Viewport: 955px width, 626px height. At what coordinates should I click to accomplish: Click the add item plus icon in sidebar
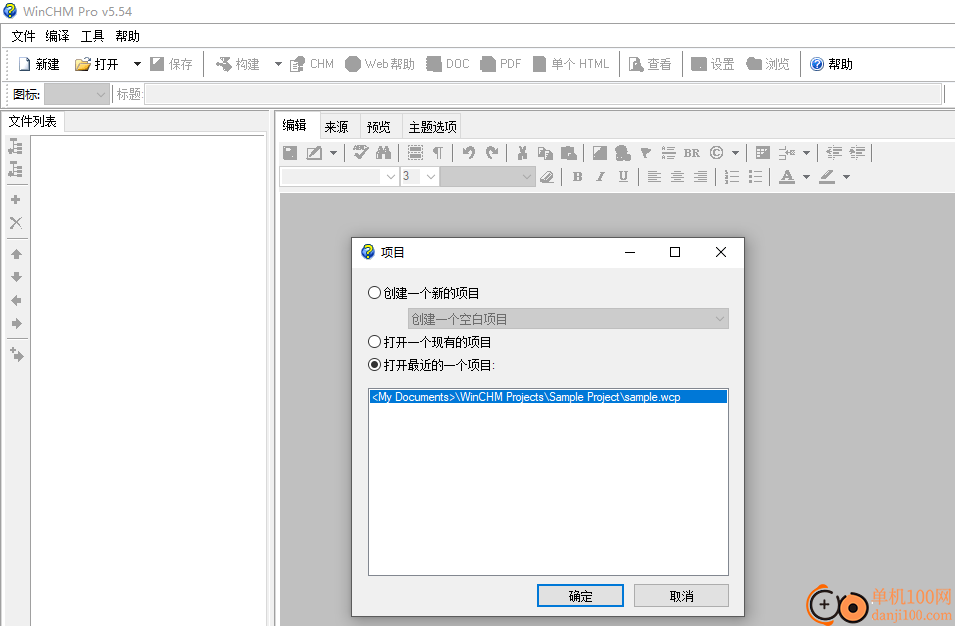pyautogui.click(x=16, y=200)
